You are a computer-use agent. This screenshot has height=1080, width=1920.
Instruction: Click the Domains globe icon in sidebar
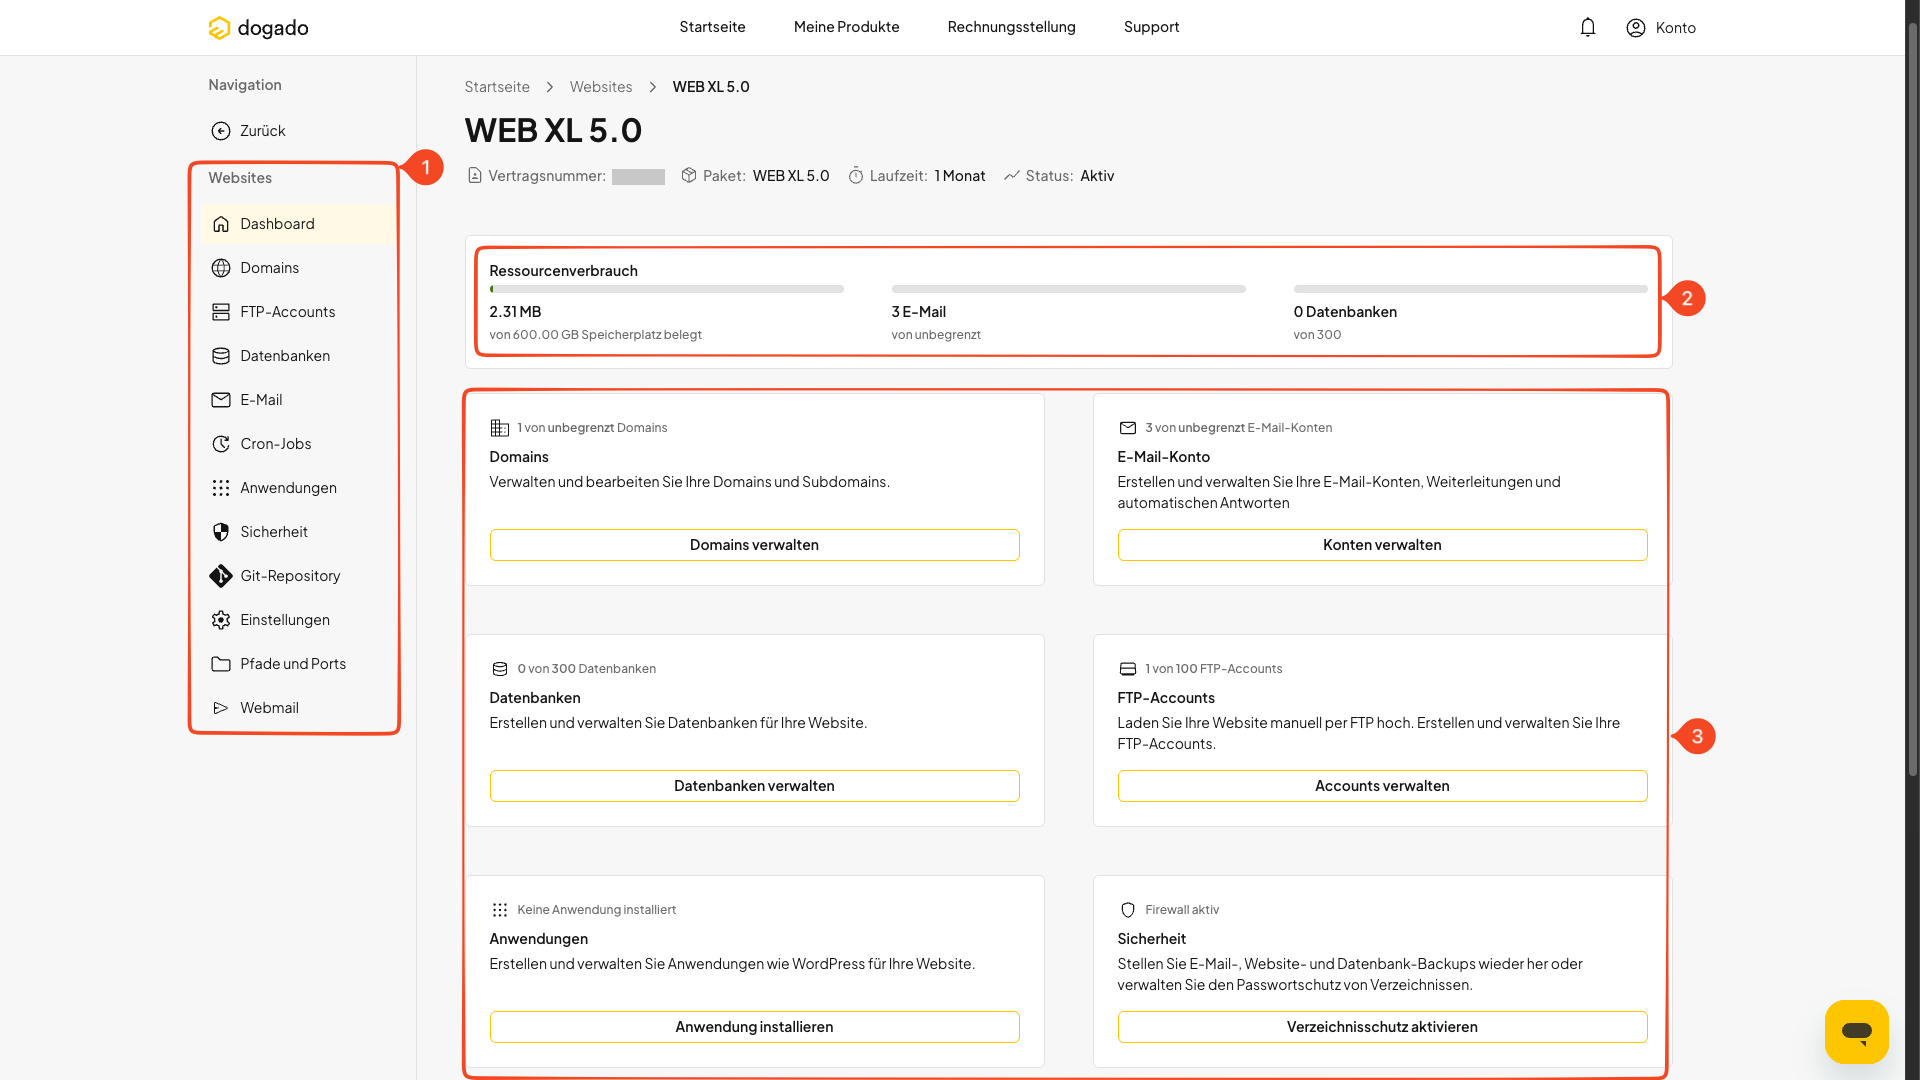(x=221, y=268)
